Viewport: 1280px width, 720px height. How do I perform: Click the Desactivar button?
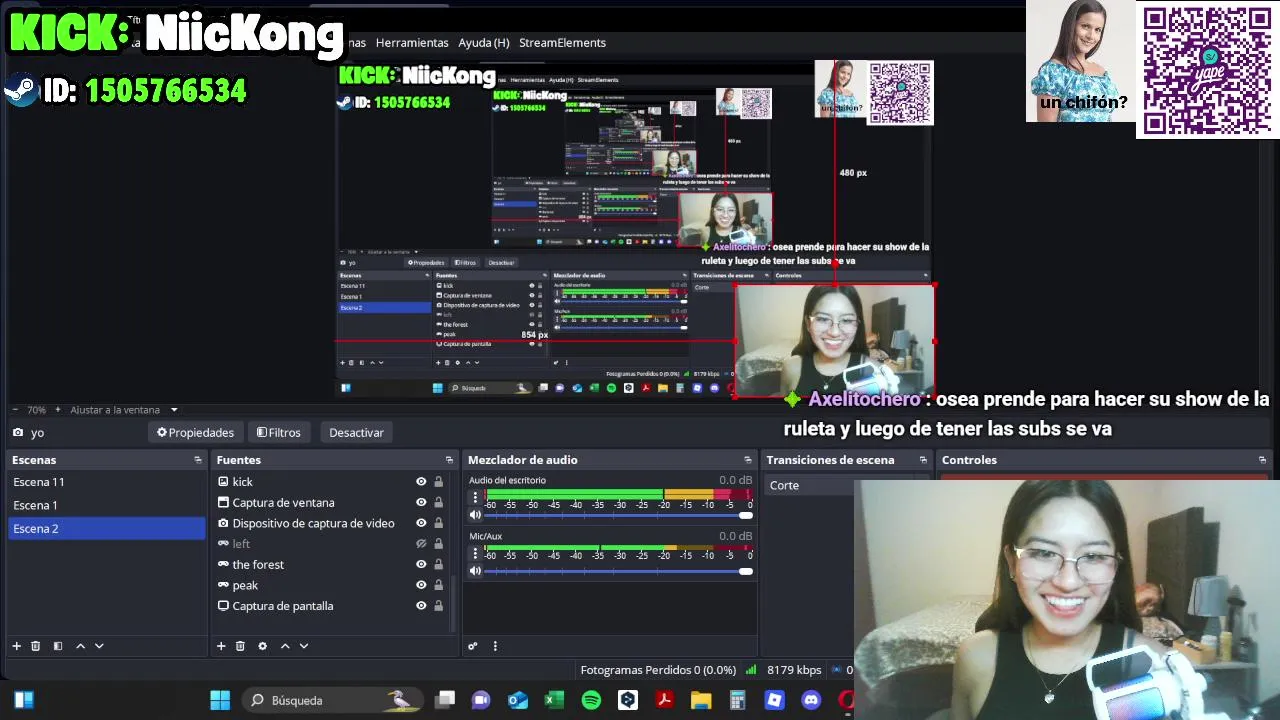point(356,433)
